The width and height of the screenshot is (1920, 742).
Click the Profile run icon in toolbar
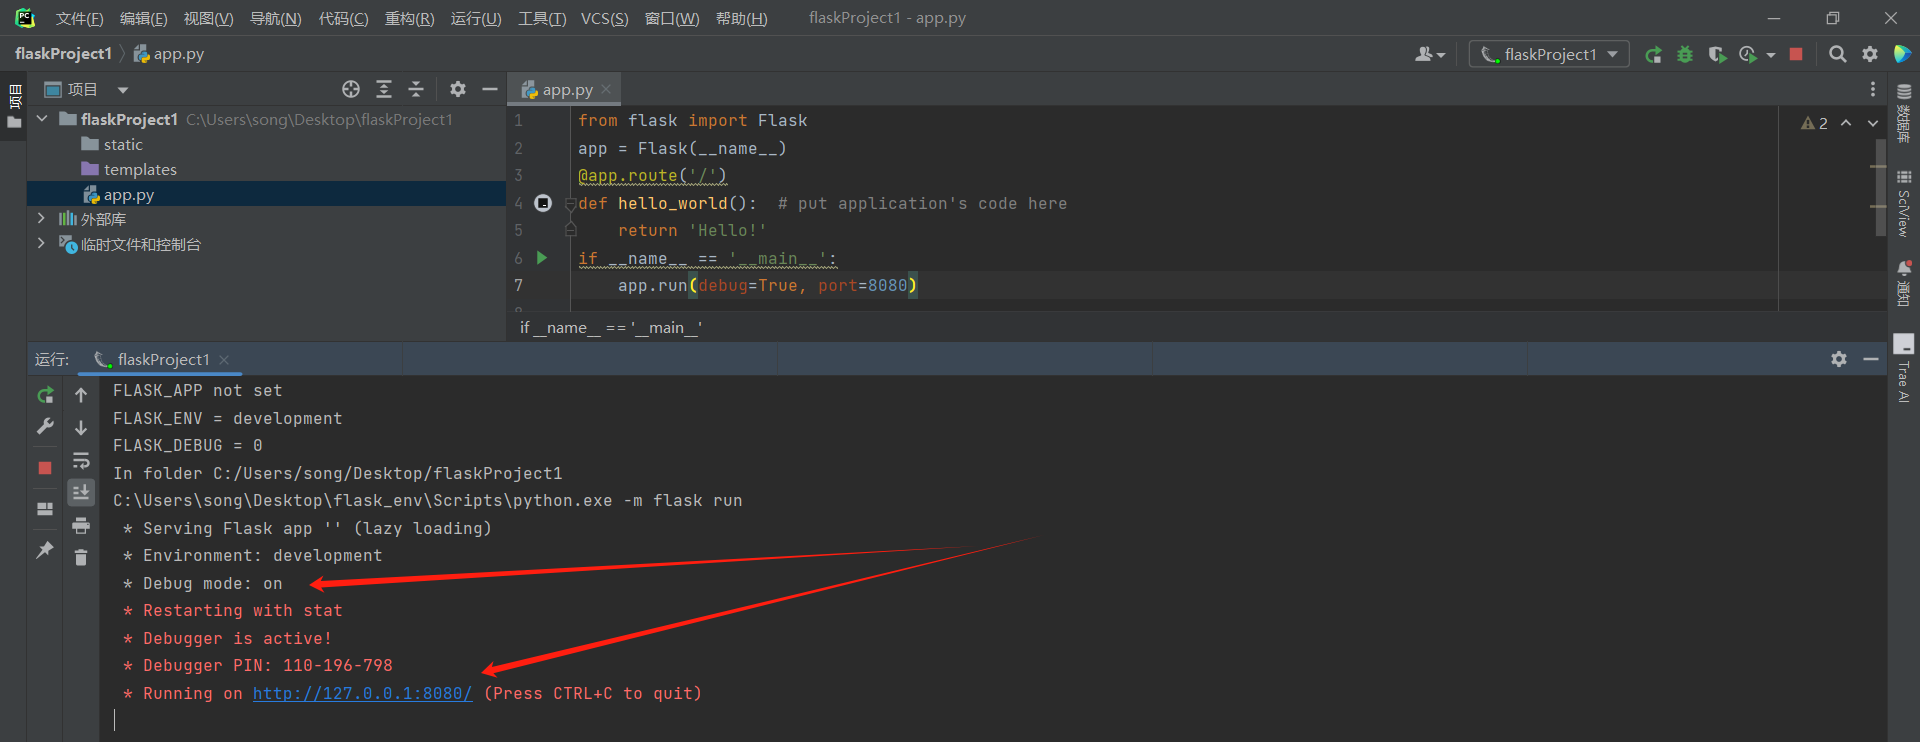click(x=1748, y=55)
